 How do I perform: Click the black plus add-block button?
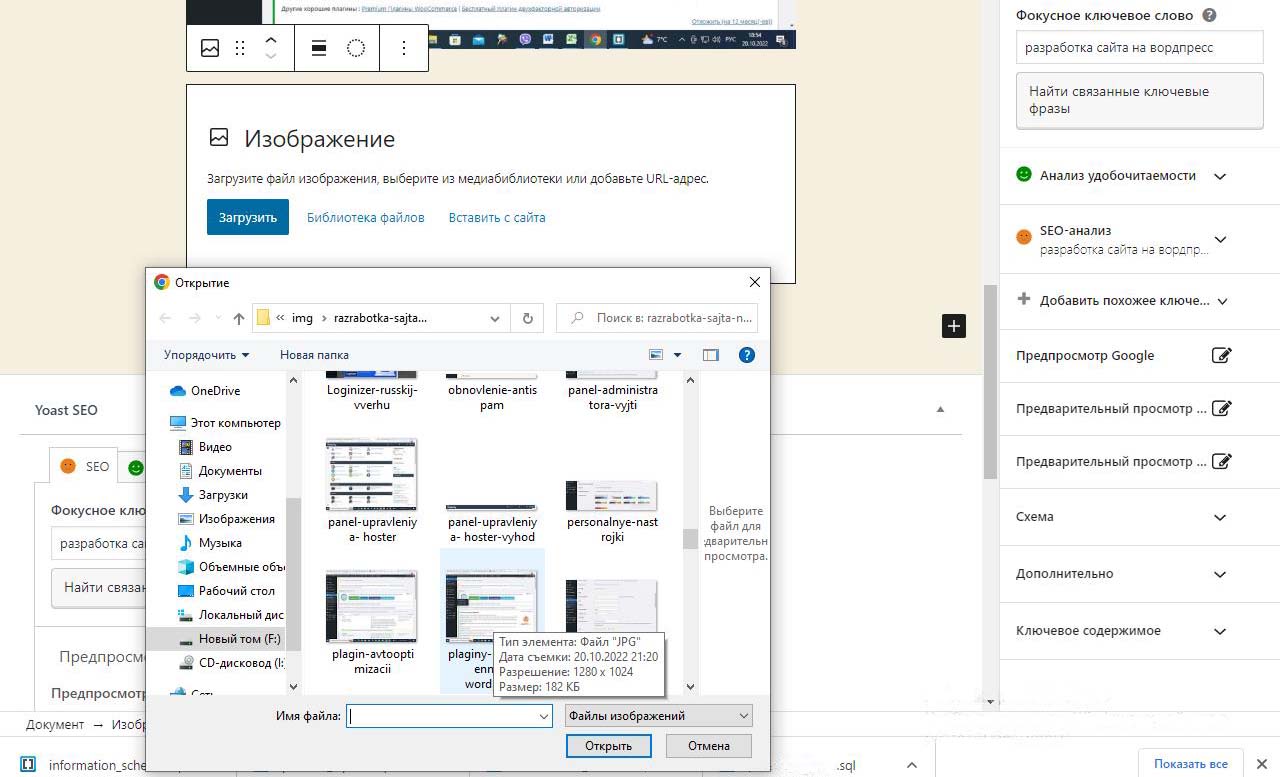(x=953, y=326)
